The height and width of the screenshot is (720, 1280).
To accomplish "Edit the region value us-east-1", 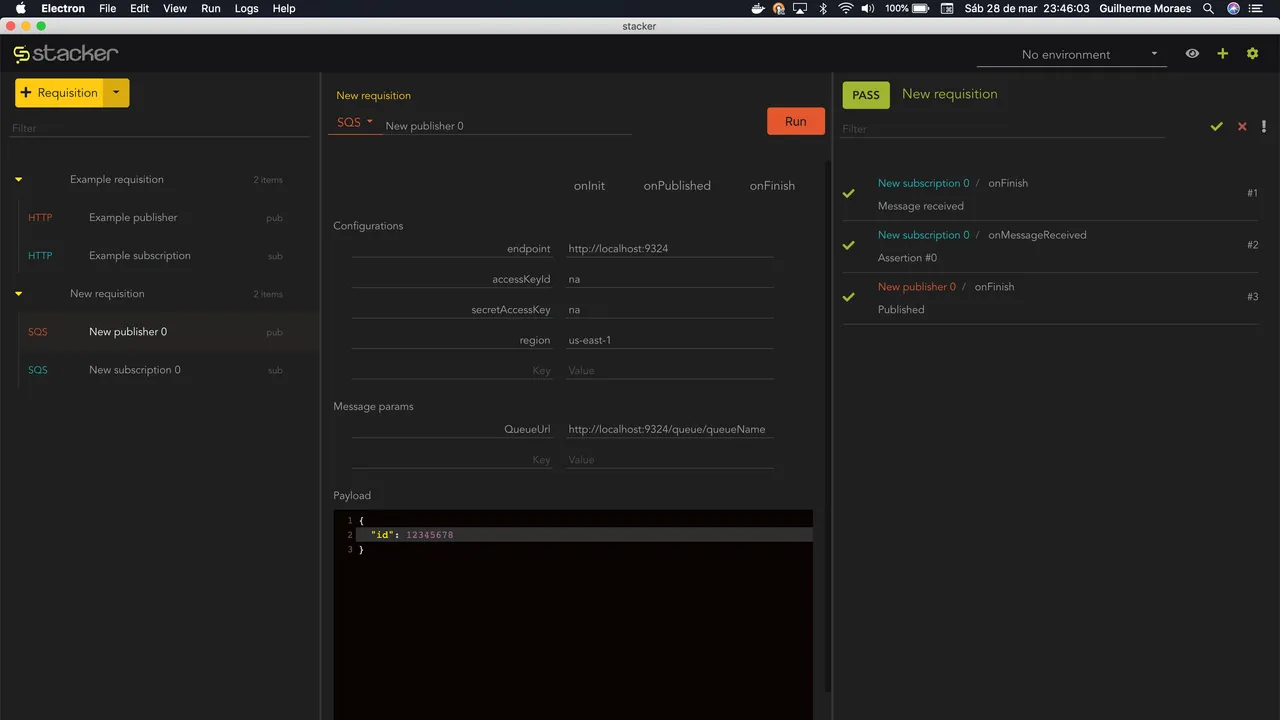I will 669,340.
